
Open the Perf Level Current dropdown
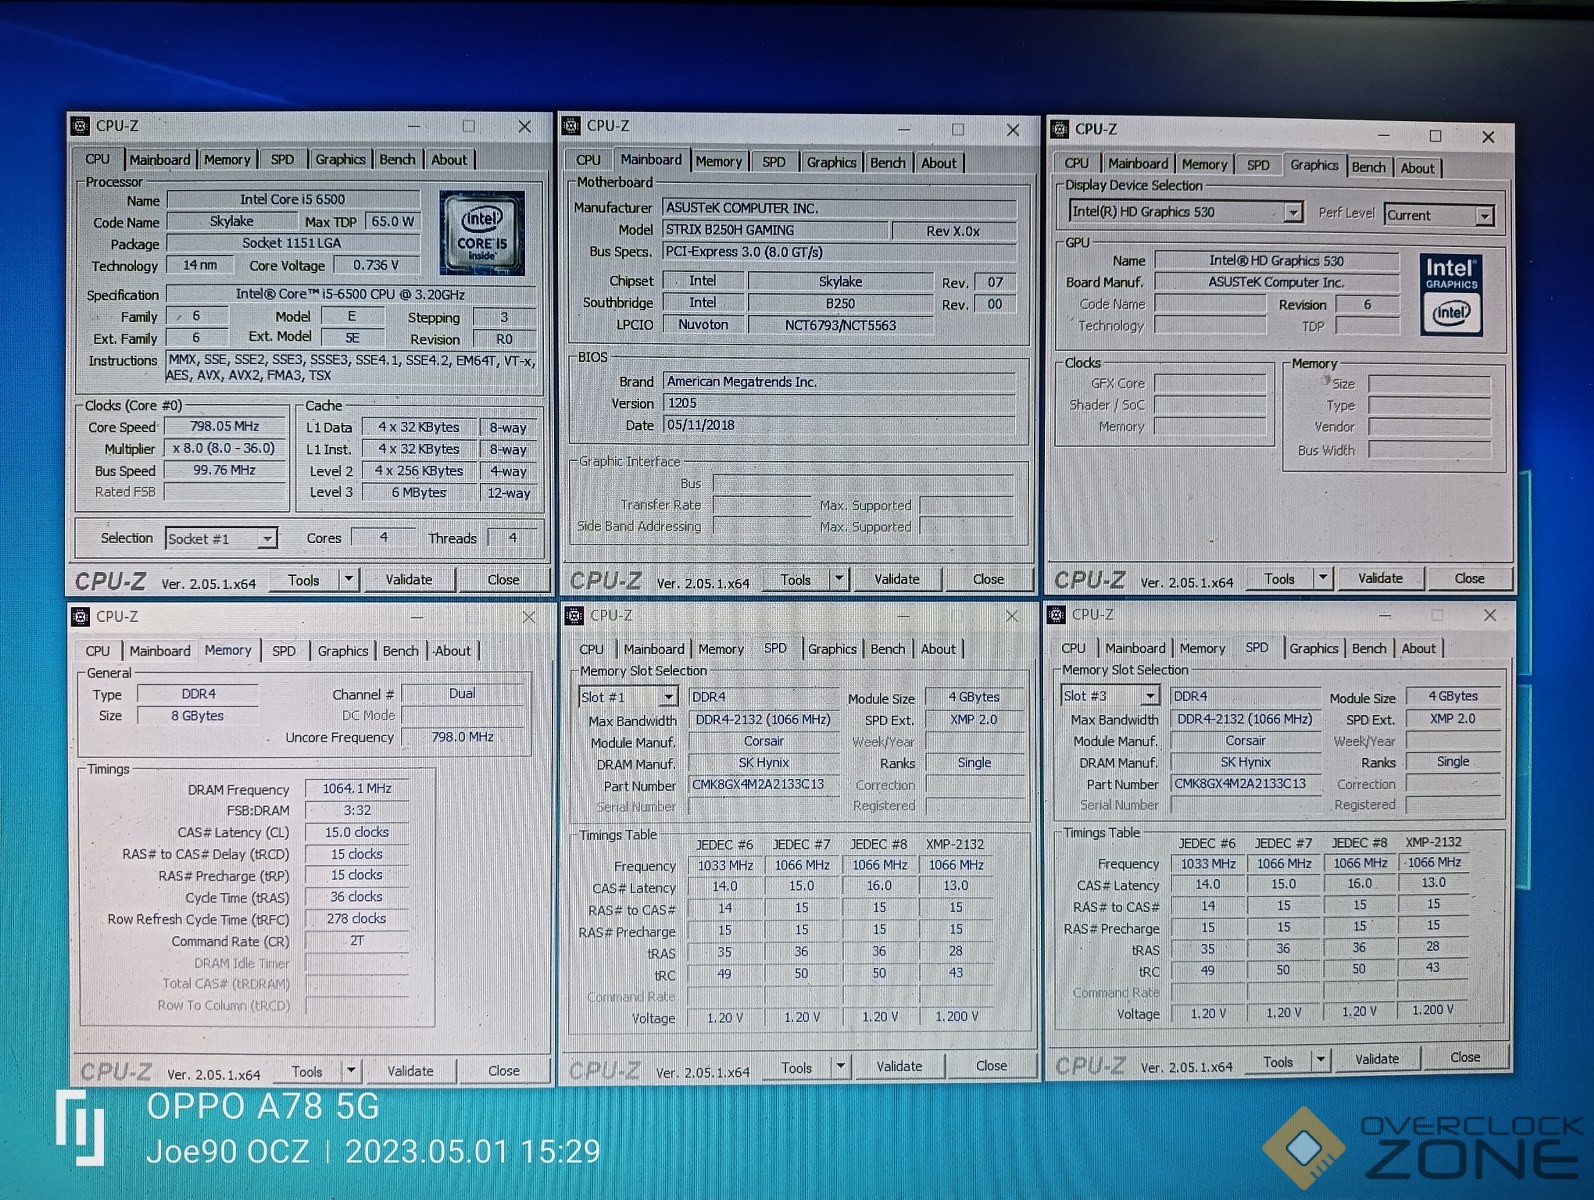tap(1485, 215)
